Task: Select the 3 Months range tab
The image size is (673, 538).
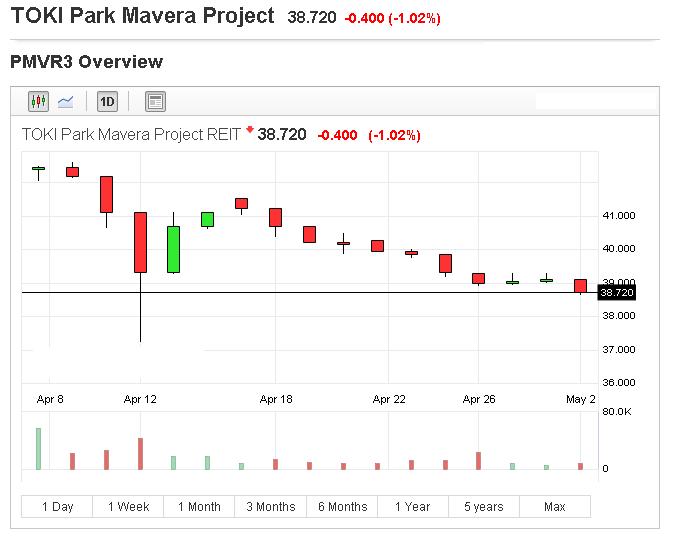Action: 270,507
